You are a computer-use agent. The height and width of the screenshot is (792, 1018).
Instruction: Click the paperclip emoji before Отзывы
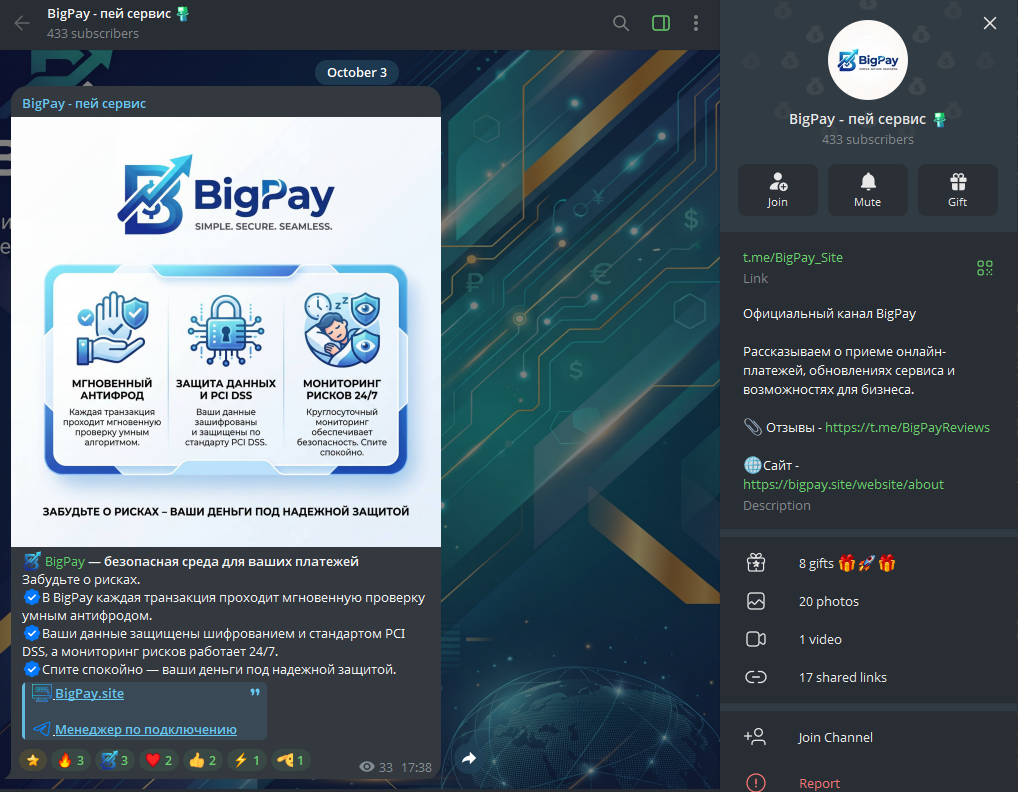(752, 427)
